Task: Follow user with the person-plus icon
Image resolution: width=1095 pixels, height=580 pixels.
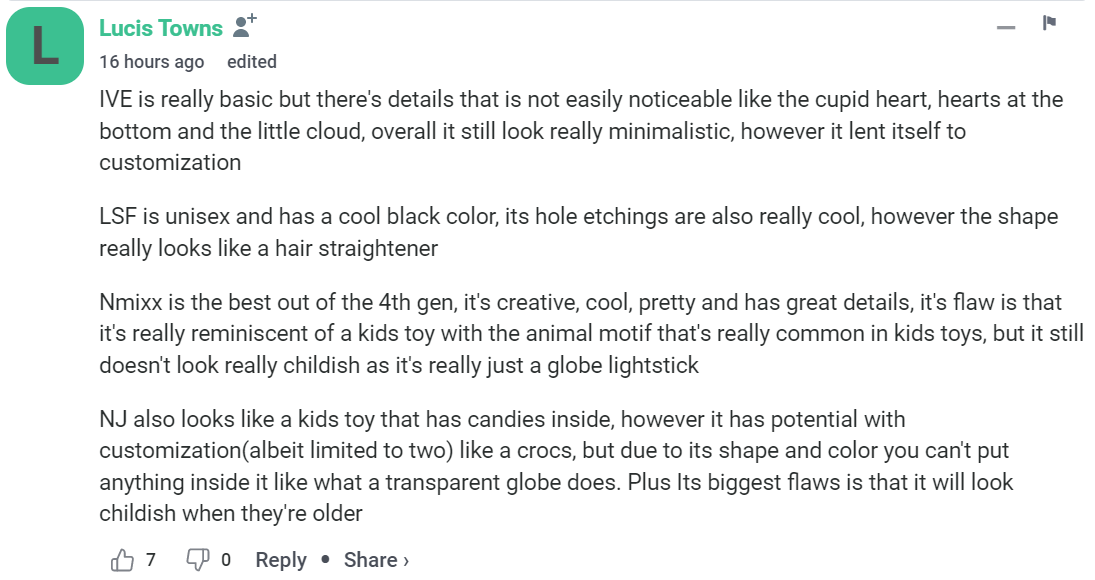Action: 245,25
